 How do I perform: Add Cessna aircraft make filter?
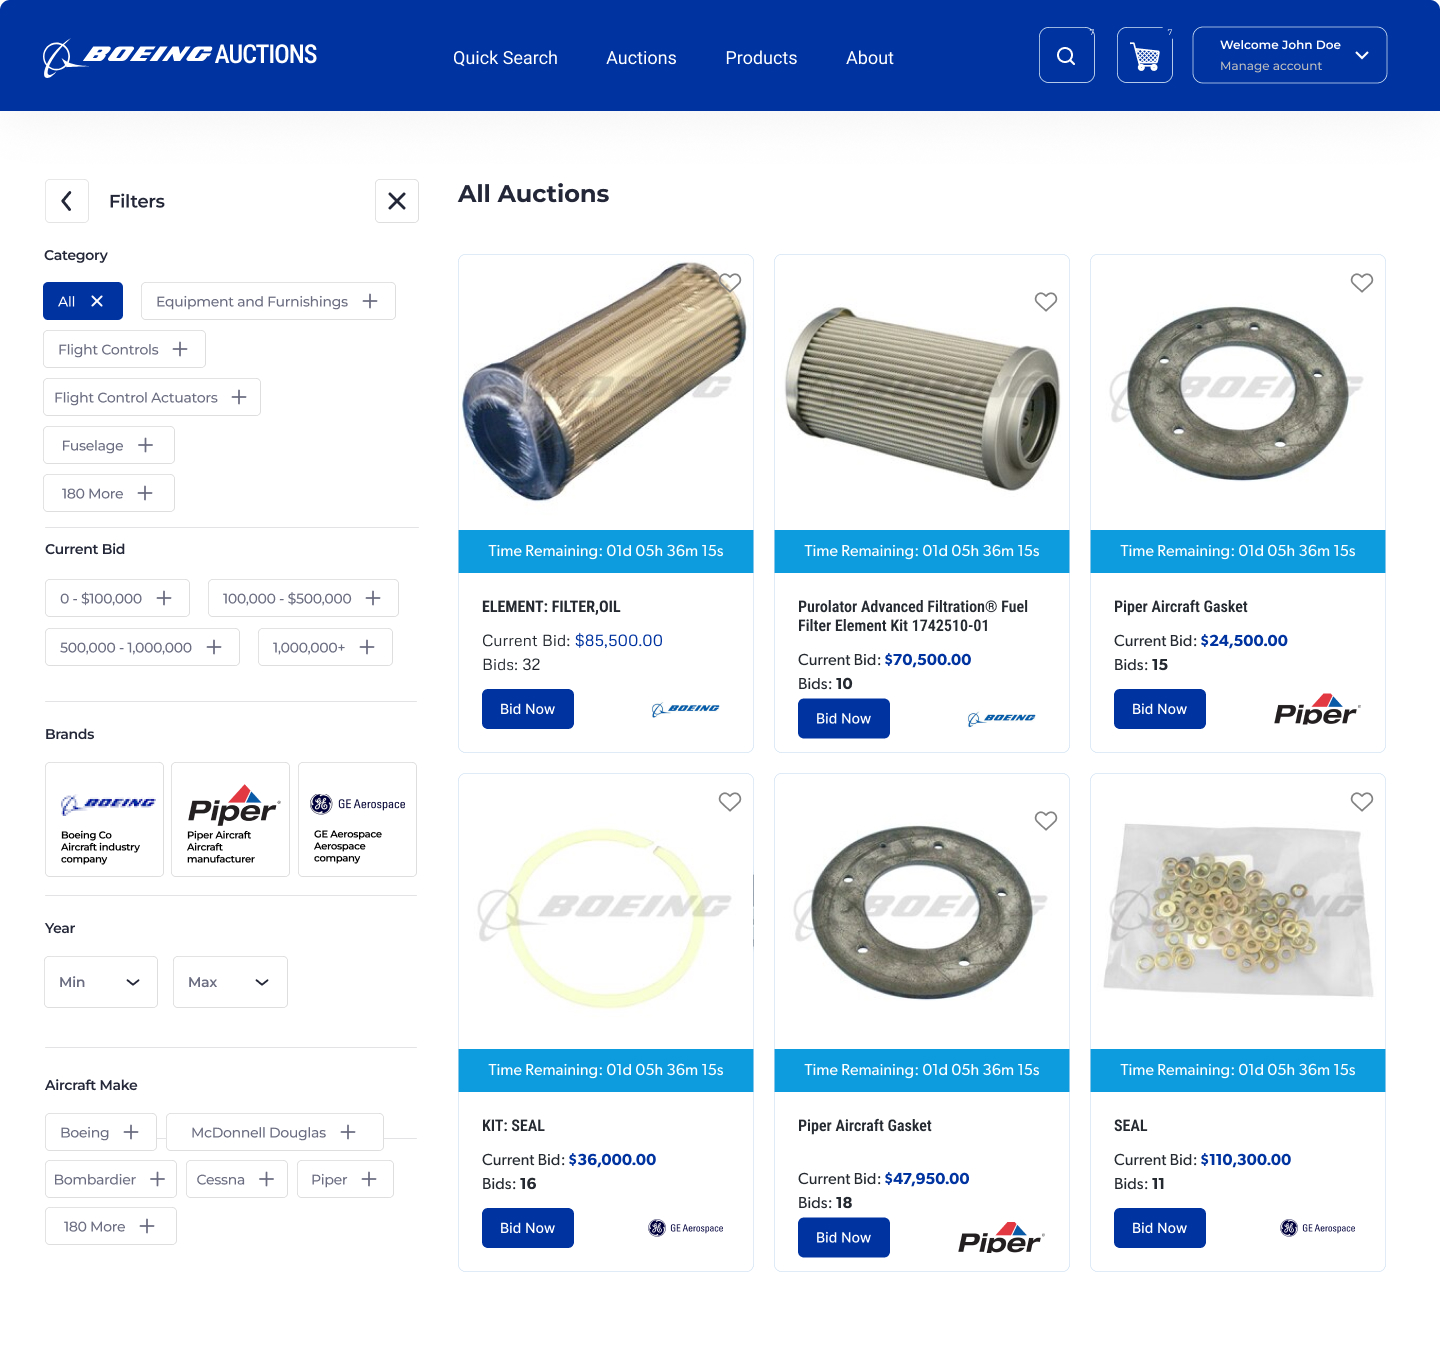coord(237,1179)
